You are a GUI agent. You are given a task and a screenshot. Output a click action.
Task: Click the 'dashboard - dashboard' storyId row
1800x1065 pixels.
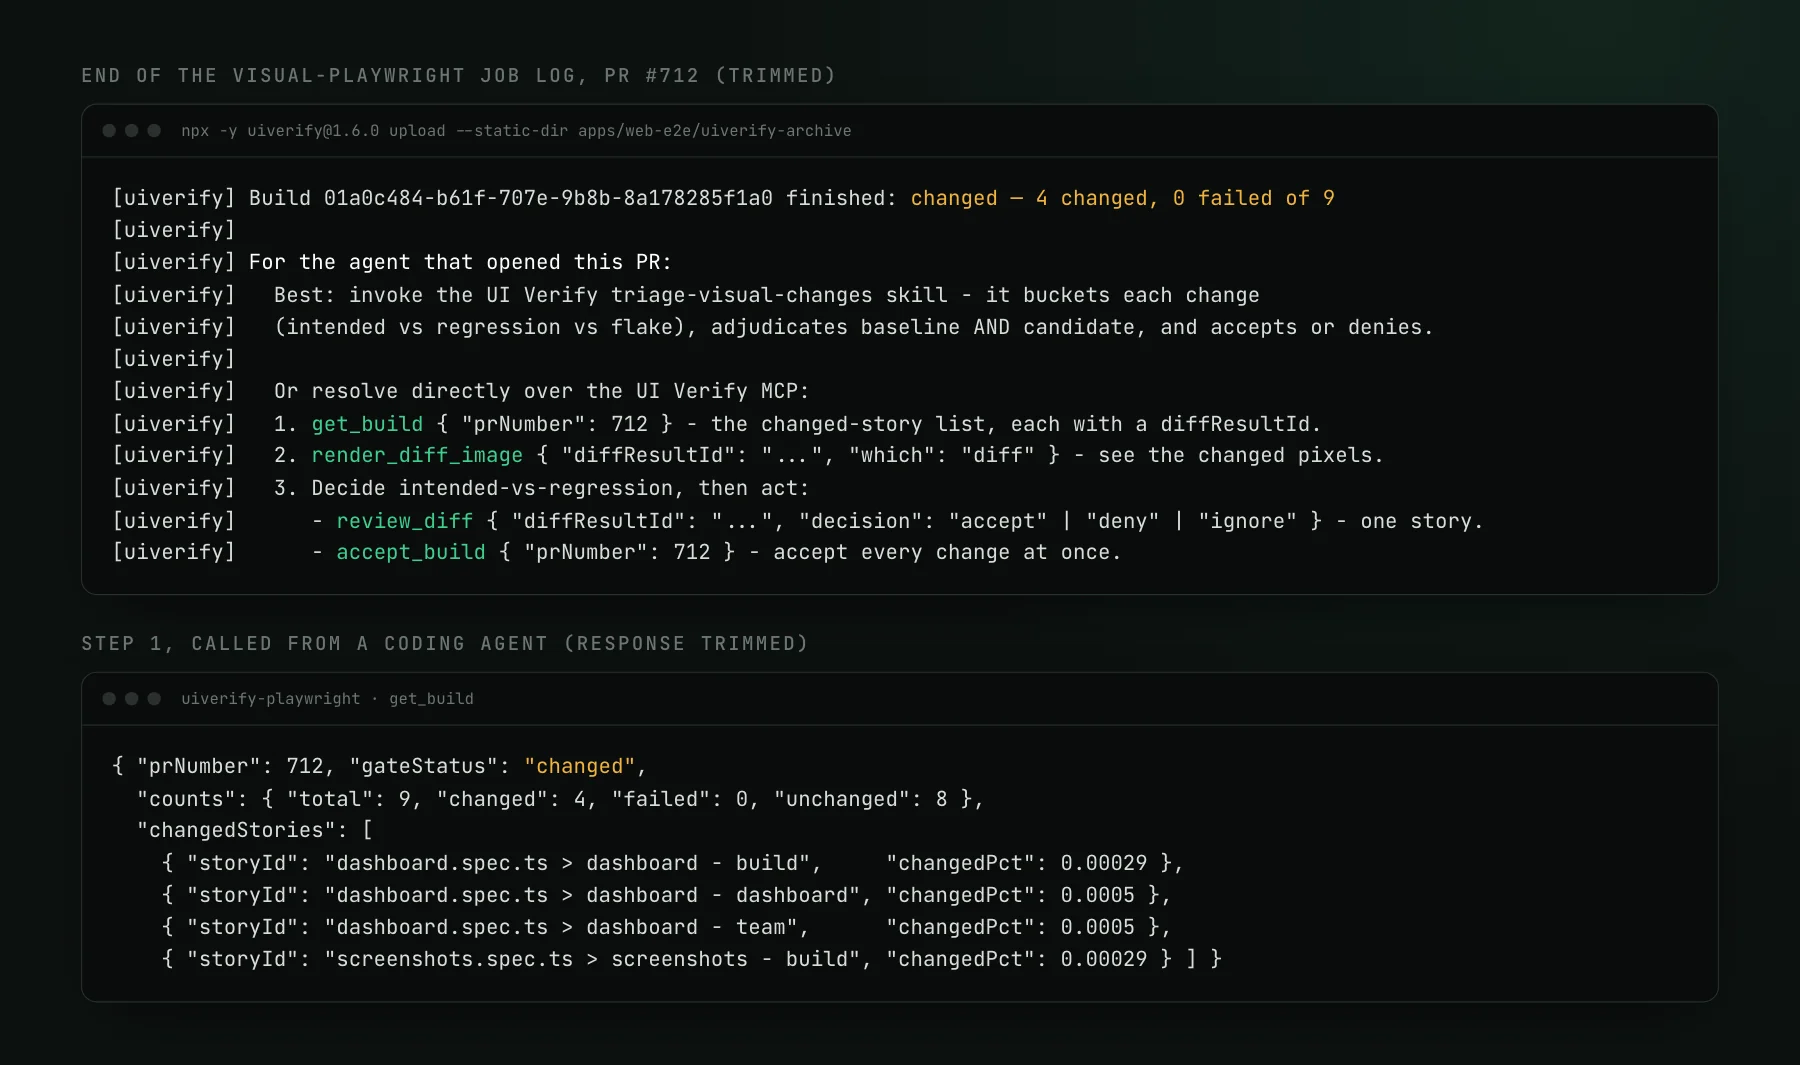pos(666,895)
